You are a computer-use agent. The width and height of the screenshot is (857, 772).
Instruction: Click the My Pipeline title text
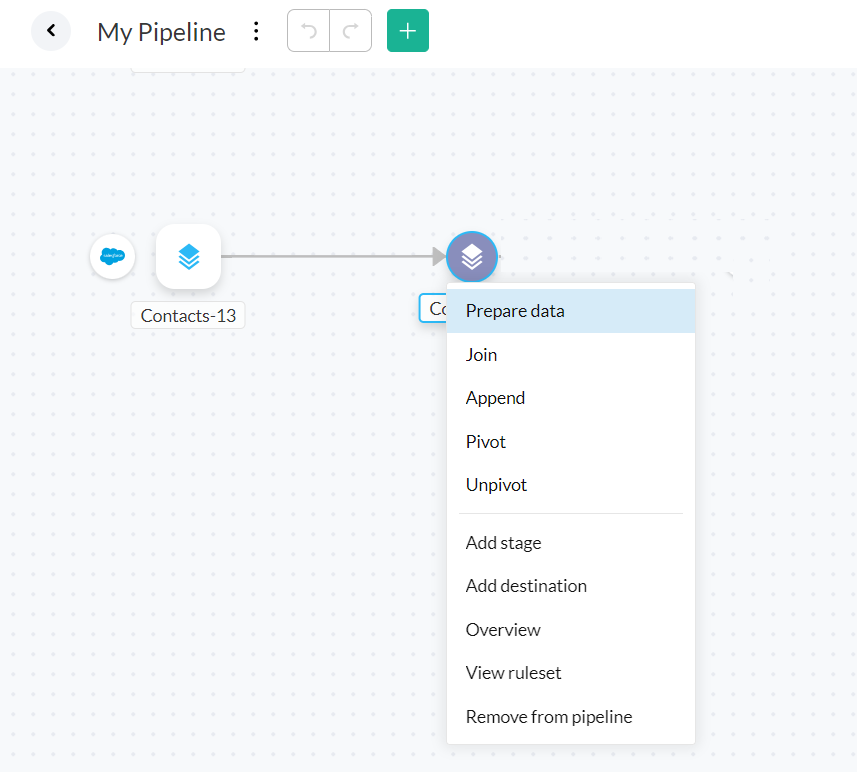click(161, 32)
